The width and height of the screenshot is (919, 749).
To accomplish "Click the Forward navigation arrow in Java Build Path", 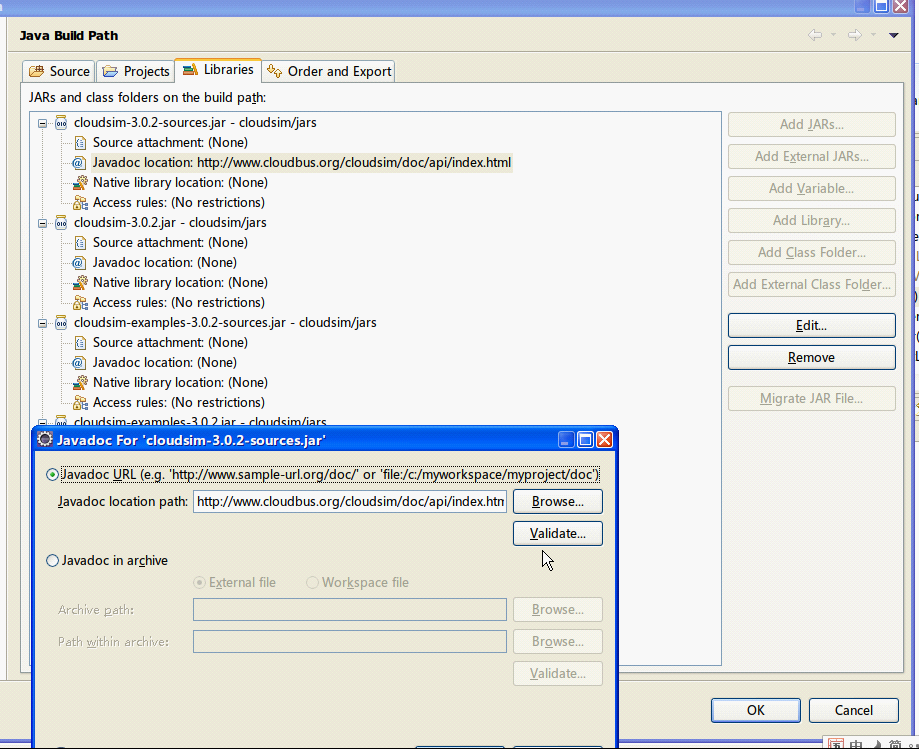I will [855, 35].
